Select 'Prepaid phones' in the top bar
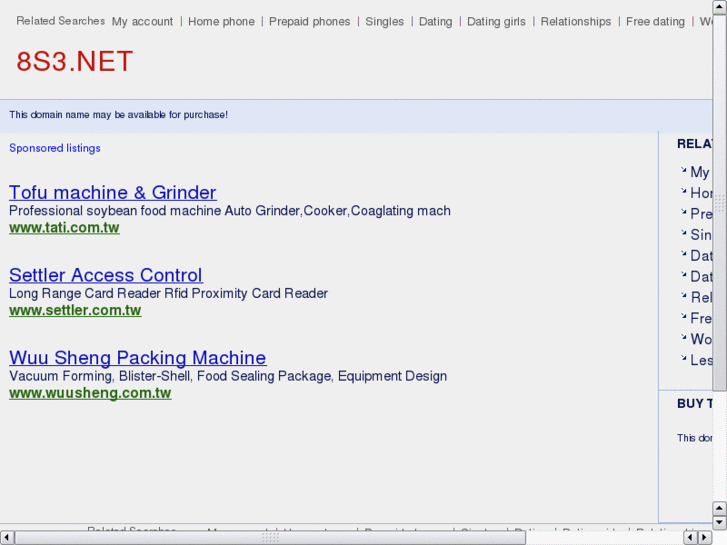This screenshot has width=727, height=545. pyautogui.click(x=310, y=22)
